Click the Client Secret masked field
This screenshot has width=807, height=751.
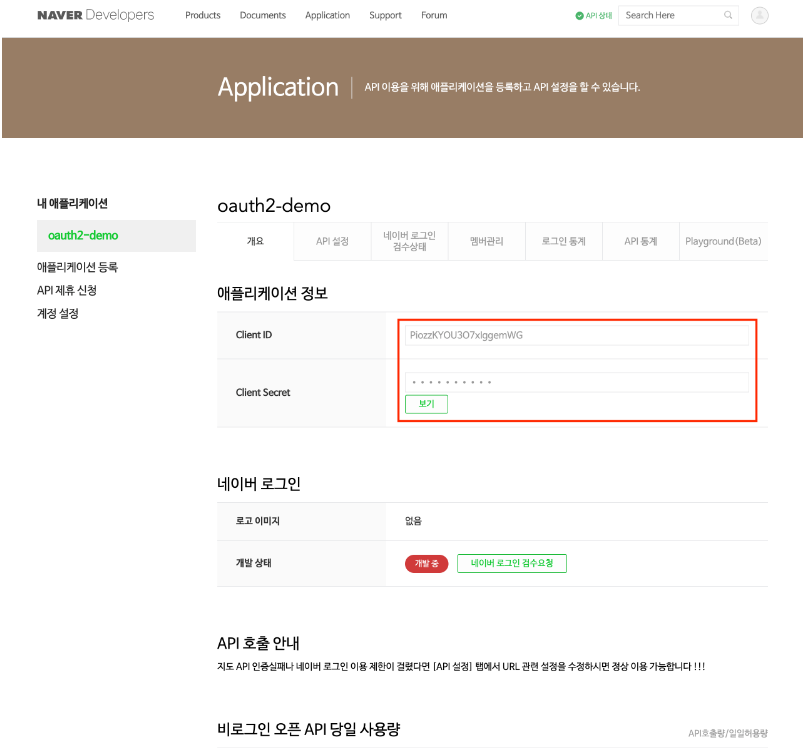[x=577, y=382]
